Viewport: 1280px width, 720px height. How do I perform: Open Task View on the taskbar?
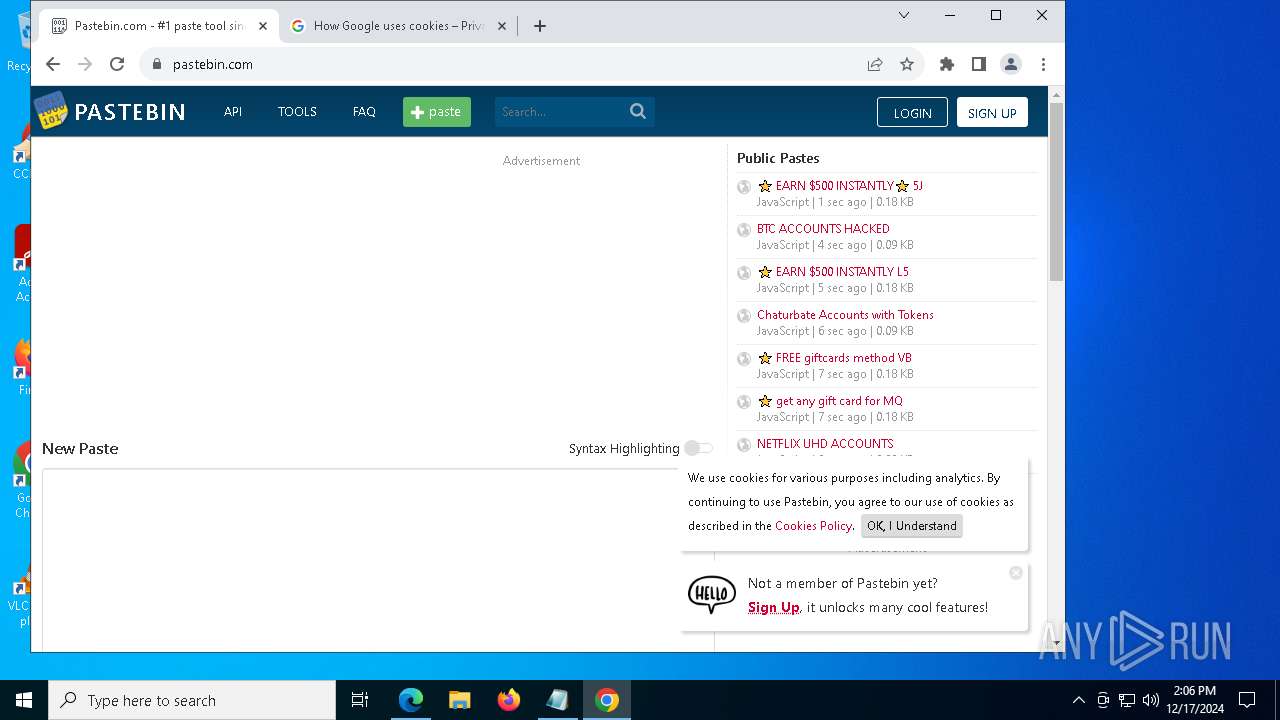(360, 700)
